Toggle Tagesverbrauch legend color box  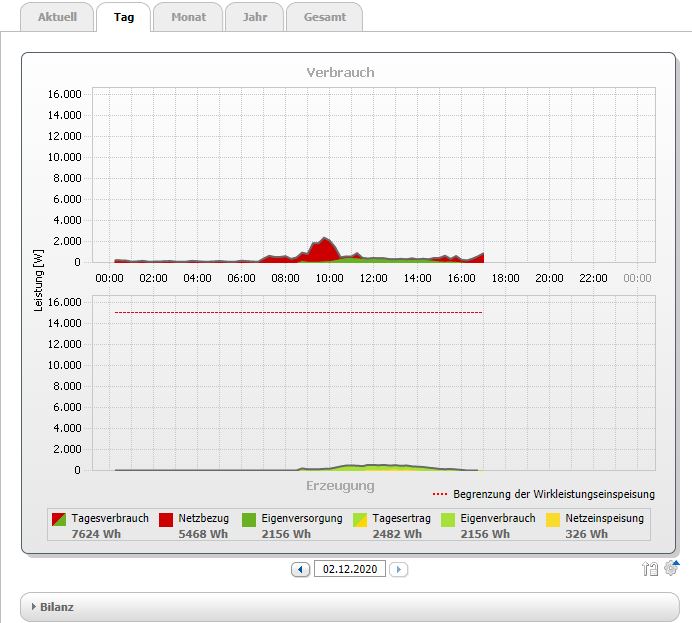click(60, 519)
